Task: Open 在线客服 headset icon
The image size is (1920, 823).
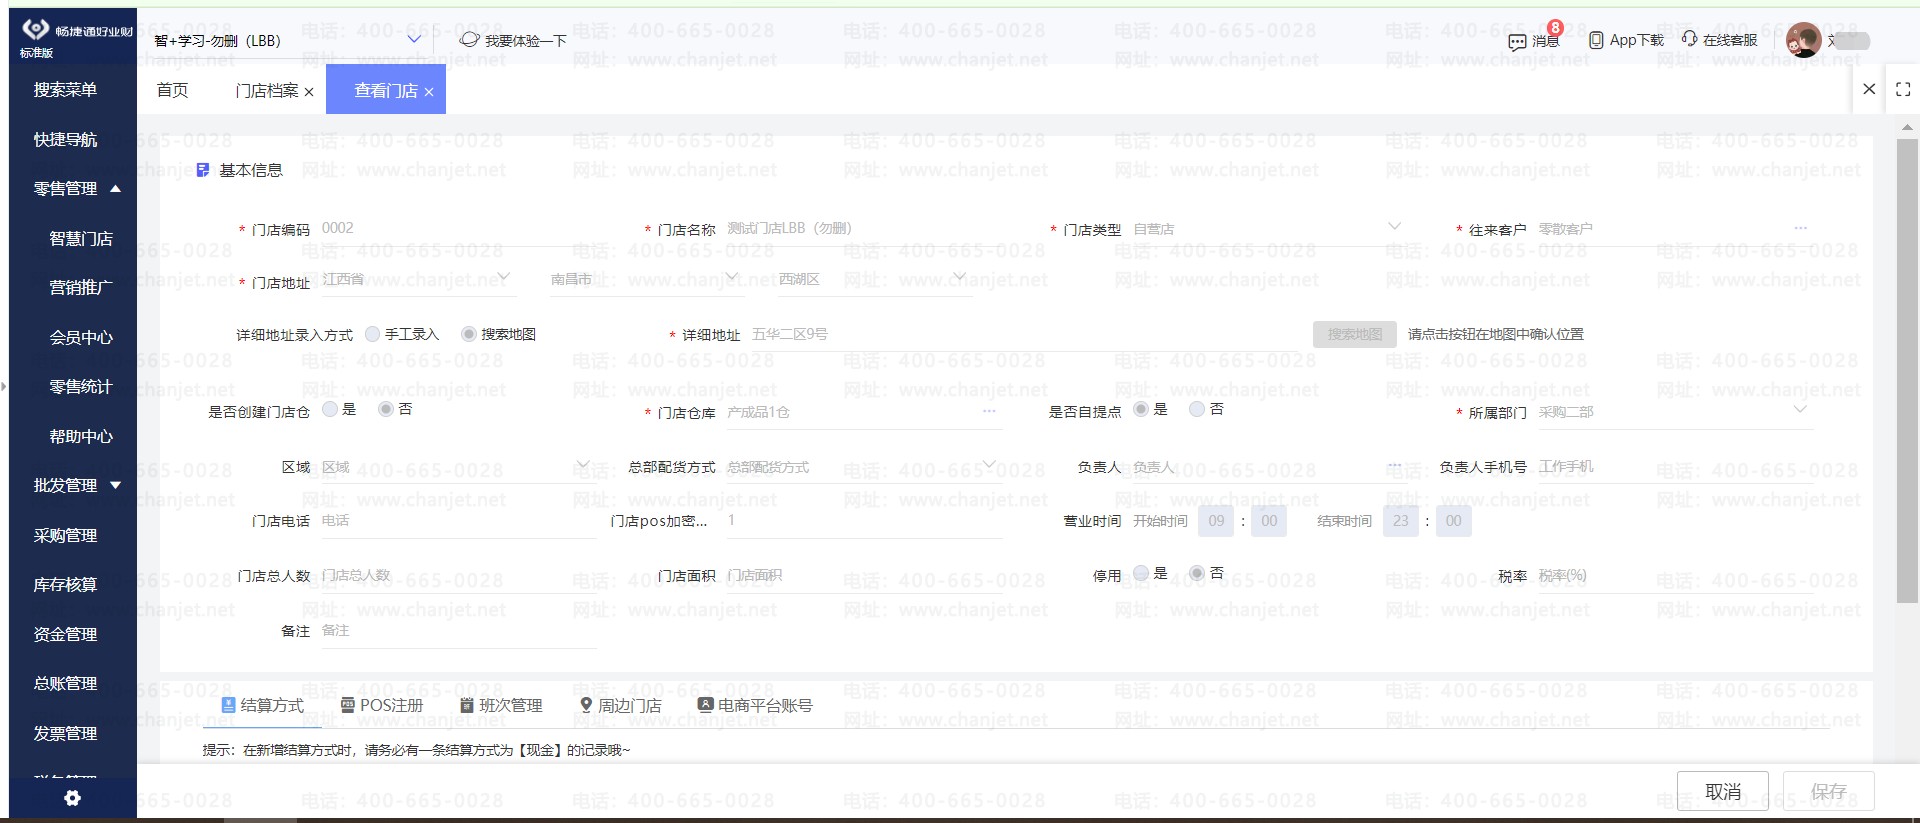Action: pyautogui.click(x=1689, y=38)
